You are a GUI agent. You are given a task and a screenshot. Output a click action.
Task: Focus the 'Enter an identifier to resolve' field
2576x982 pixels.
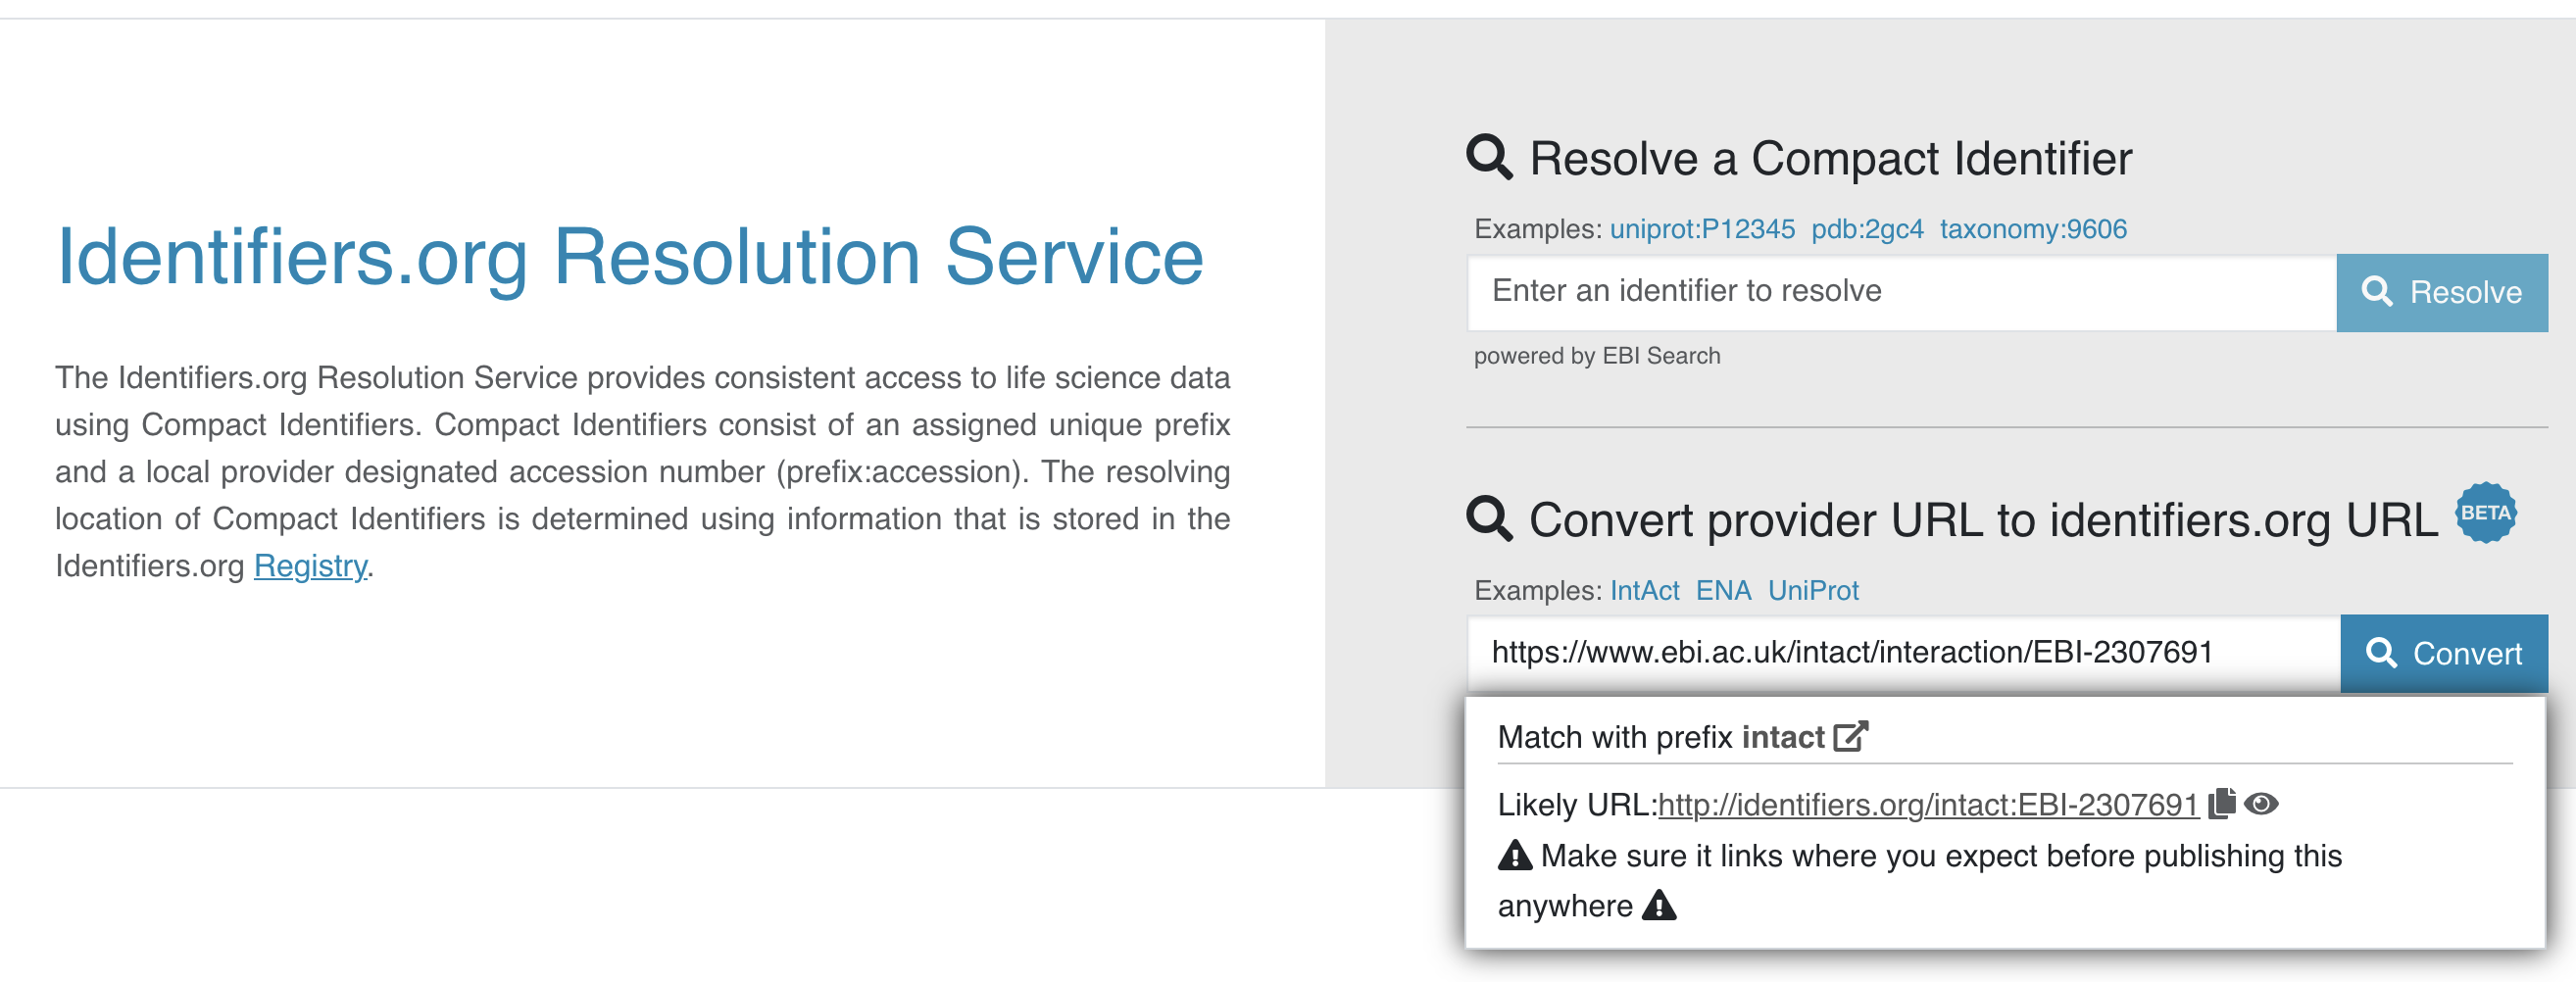(x=1900, y=292)
